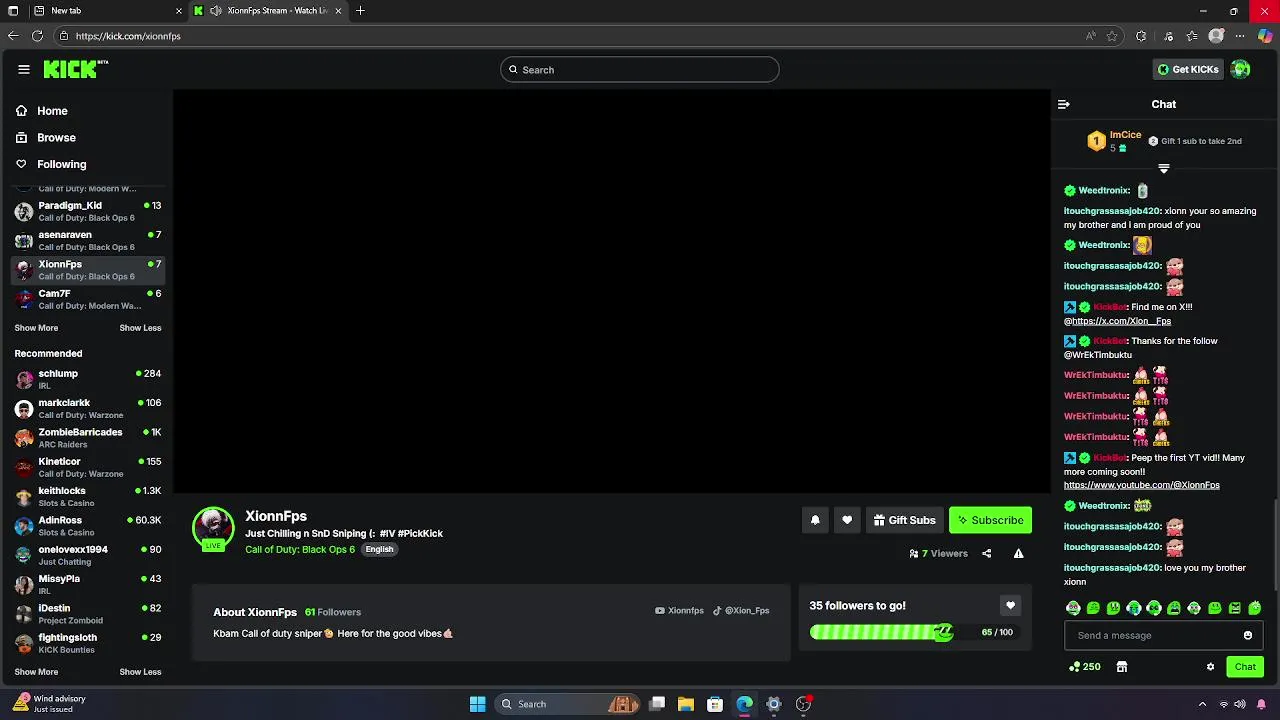Open the Xionnfps YouTube social link

coord(679,611)
